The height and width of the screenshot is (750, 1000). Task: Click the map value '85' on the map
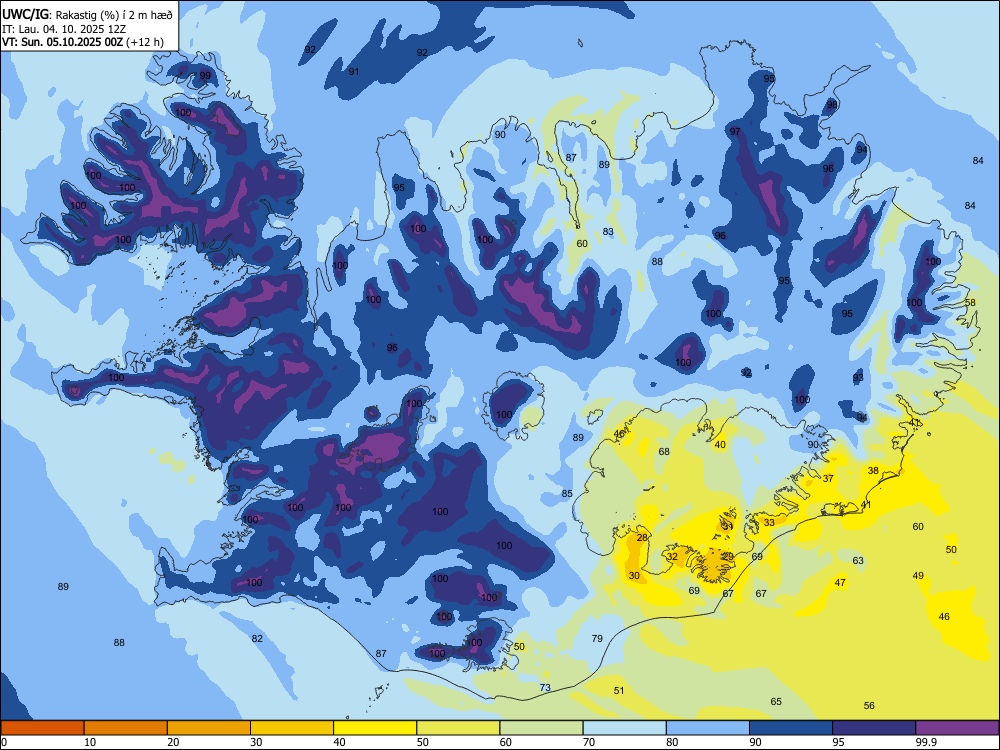coord(567,494)
